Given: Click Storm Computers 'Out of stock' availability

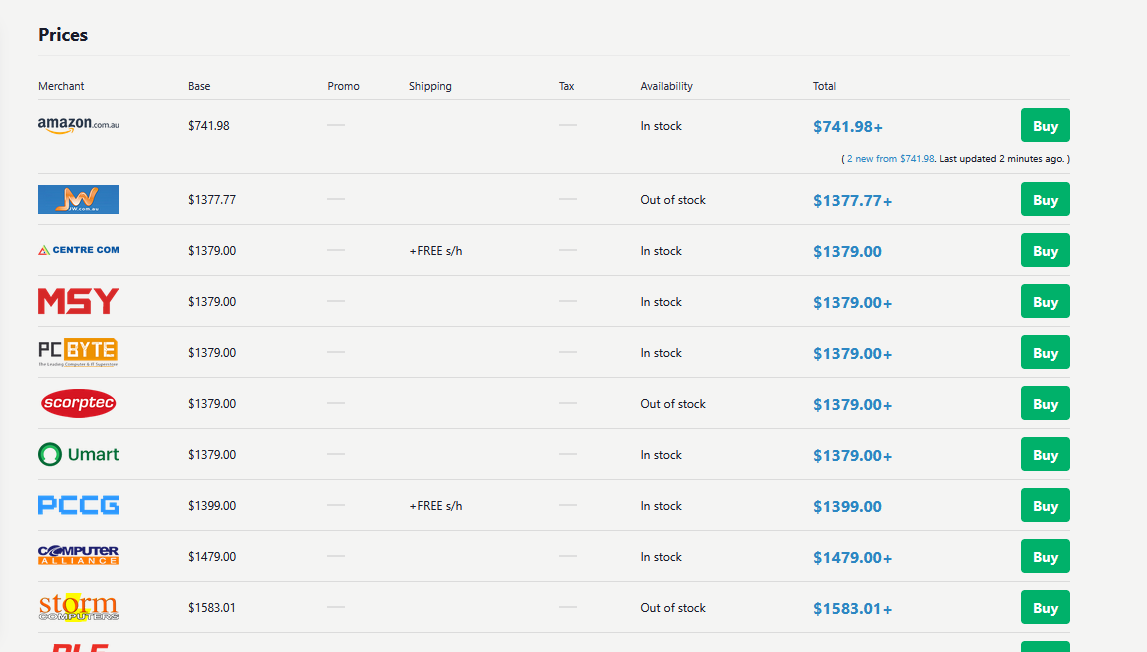Looking at the screenshot, I should click(x=673, y=607).
